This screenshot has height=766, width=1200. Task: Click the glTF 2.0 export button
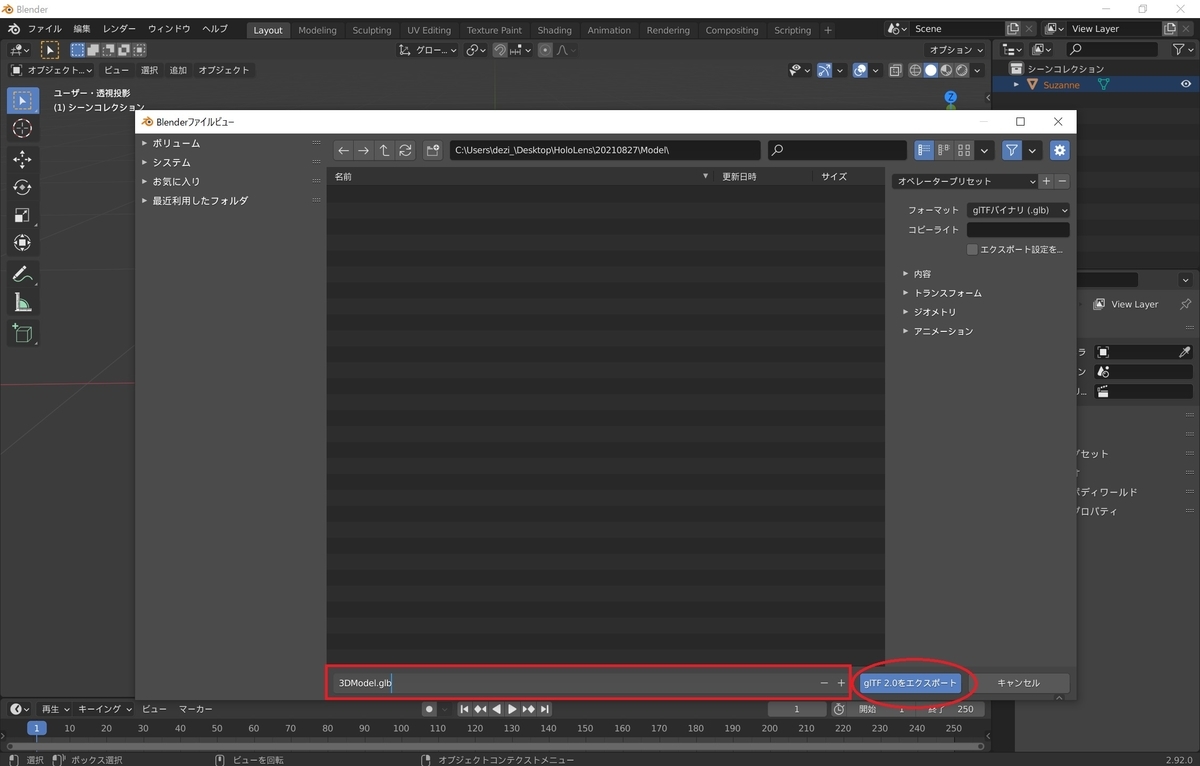point(910,683)
